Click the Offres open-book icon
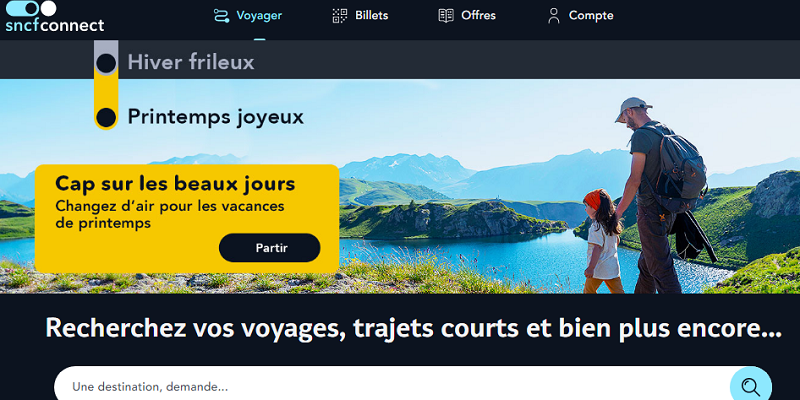800x400 pixels. tap(446, 16)
